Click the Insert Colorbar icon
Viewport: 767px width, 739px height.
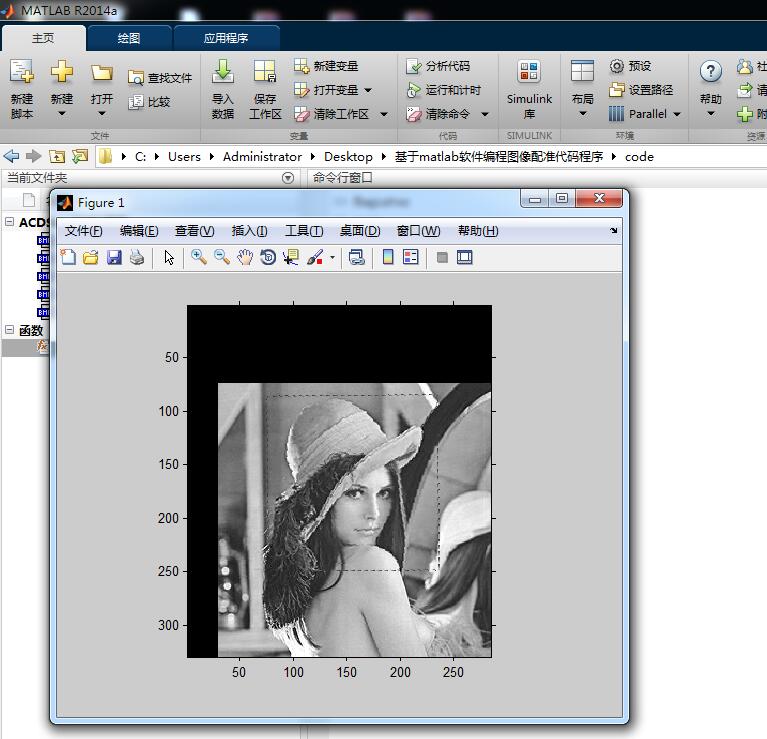pyautogui.click(x=388, y=257)
